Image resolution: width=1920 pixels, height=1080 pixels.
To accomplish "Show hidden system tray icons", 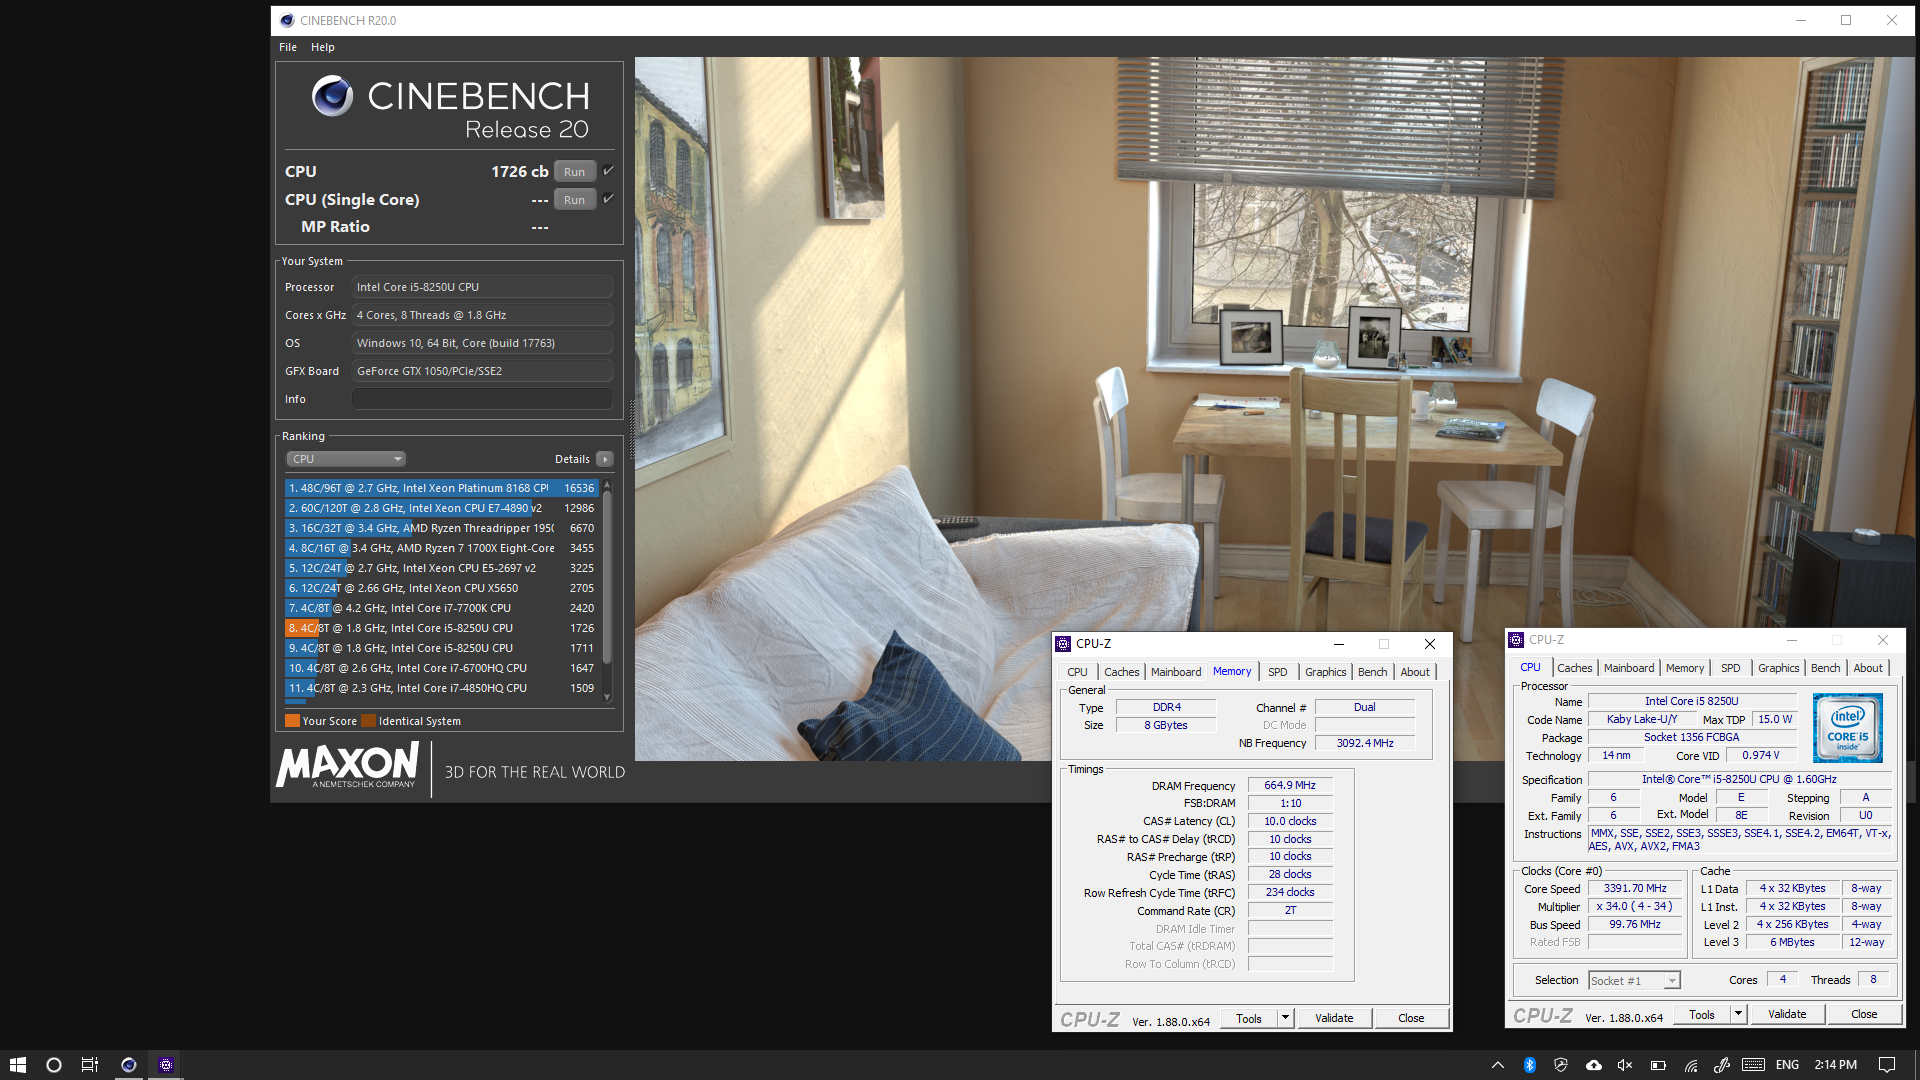I will (x=1497, y=1065).
